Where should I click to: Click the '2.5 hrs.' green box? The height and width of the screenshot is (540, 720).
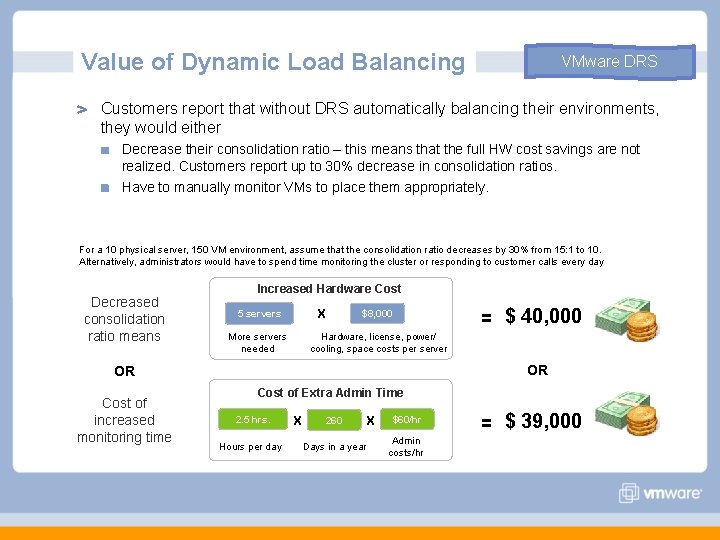pos(253,419)
